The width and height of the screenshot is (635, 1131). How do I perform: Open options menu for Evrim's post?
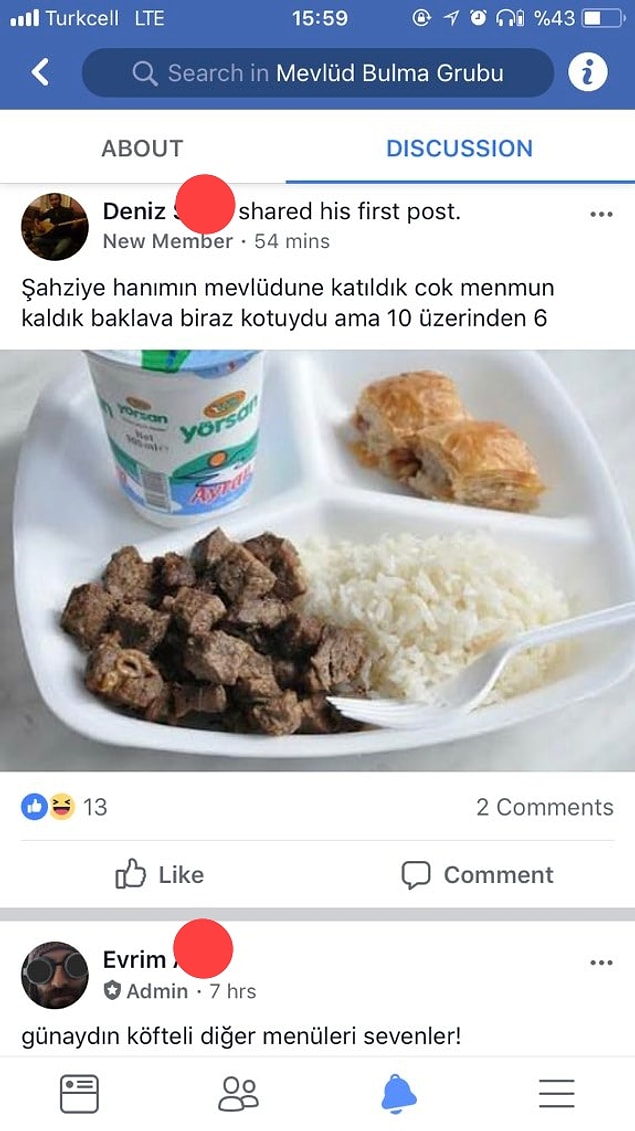click(601, 962)
